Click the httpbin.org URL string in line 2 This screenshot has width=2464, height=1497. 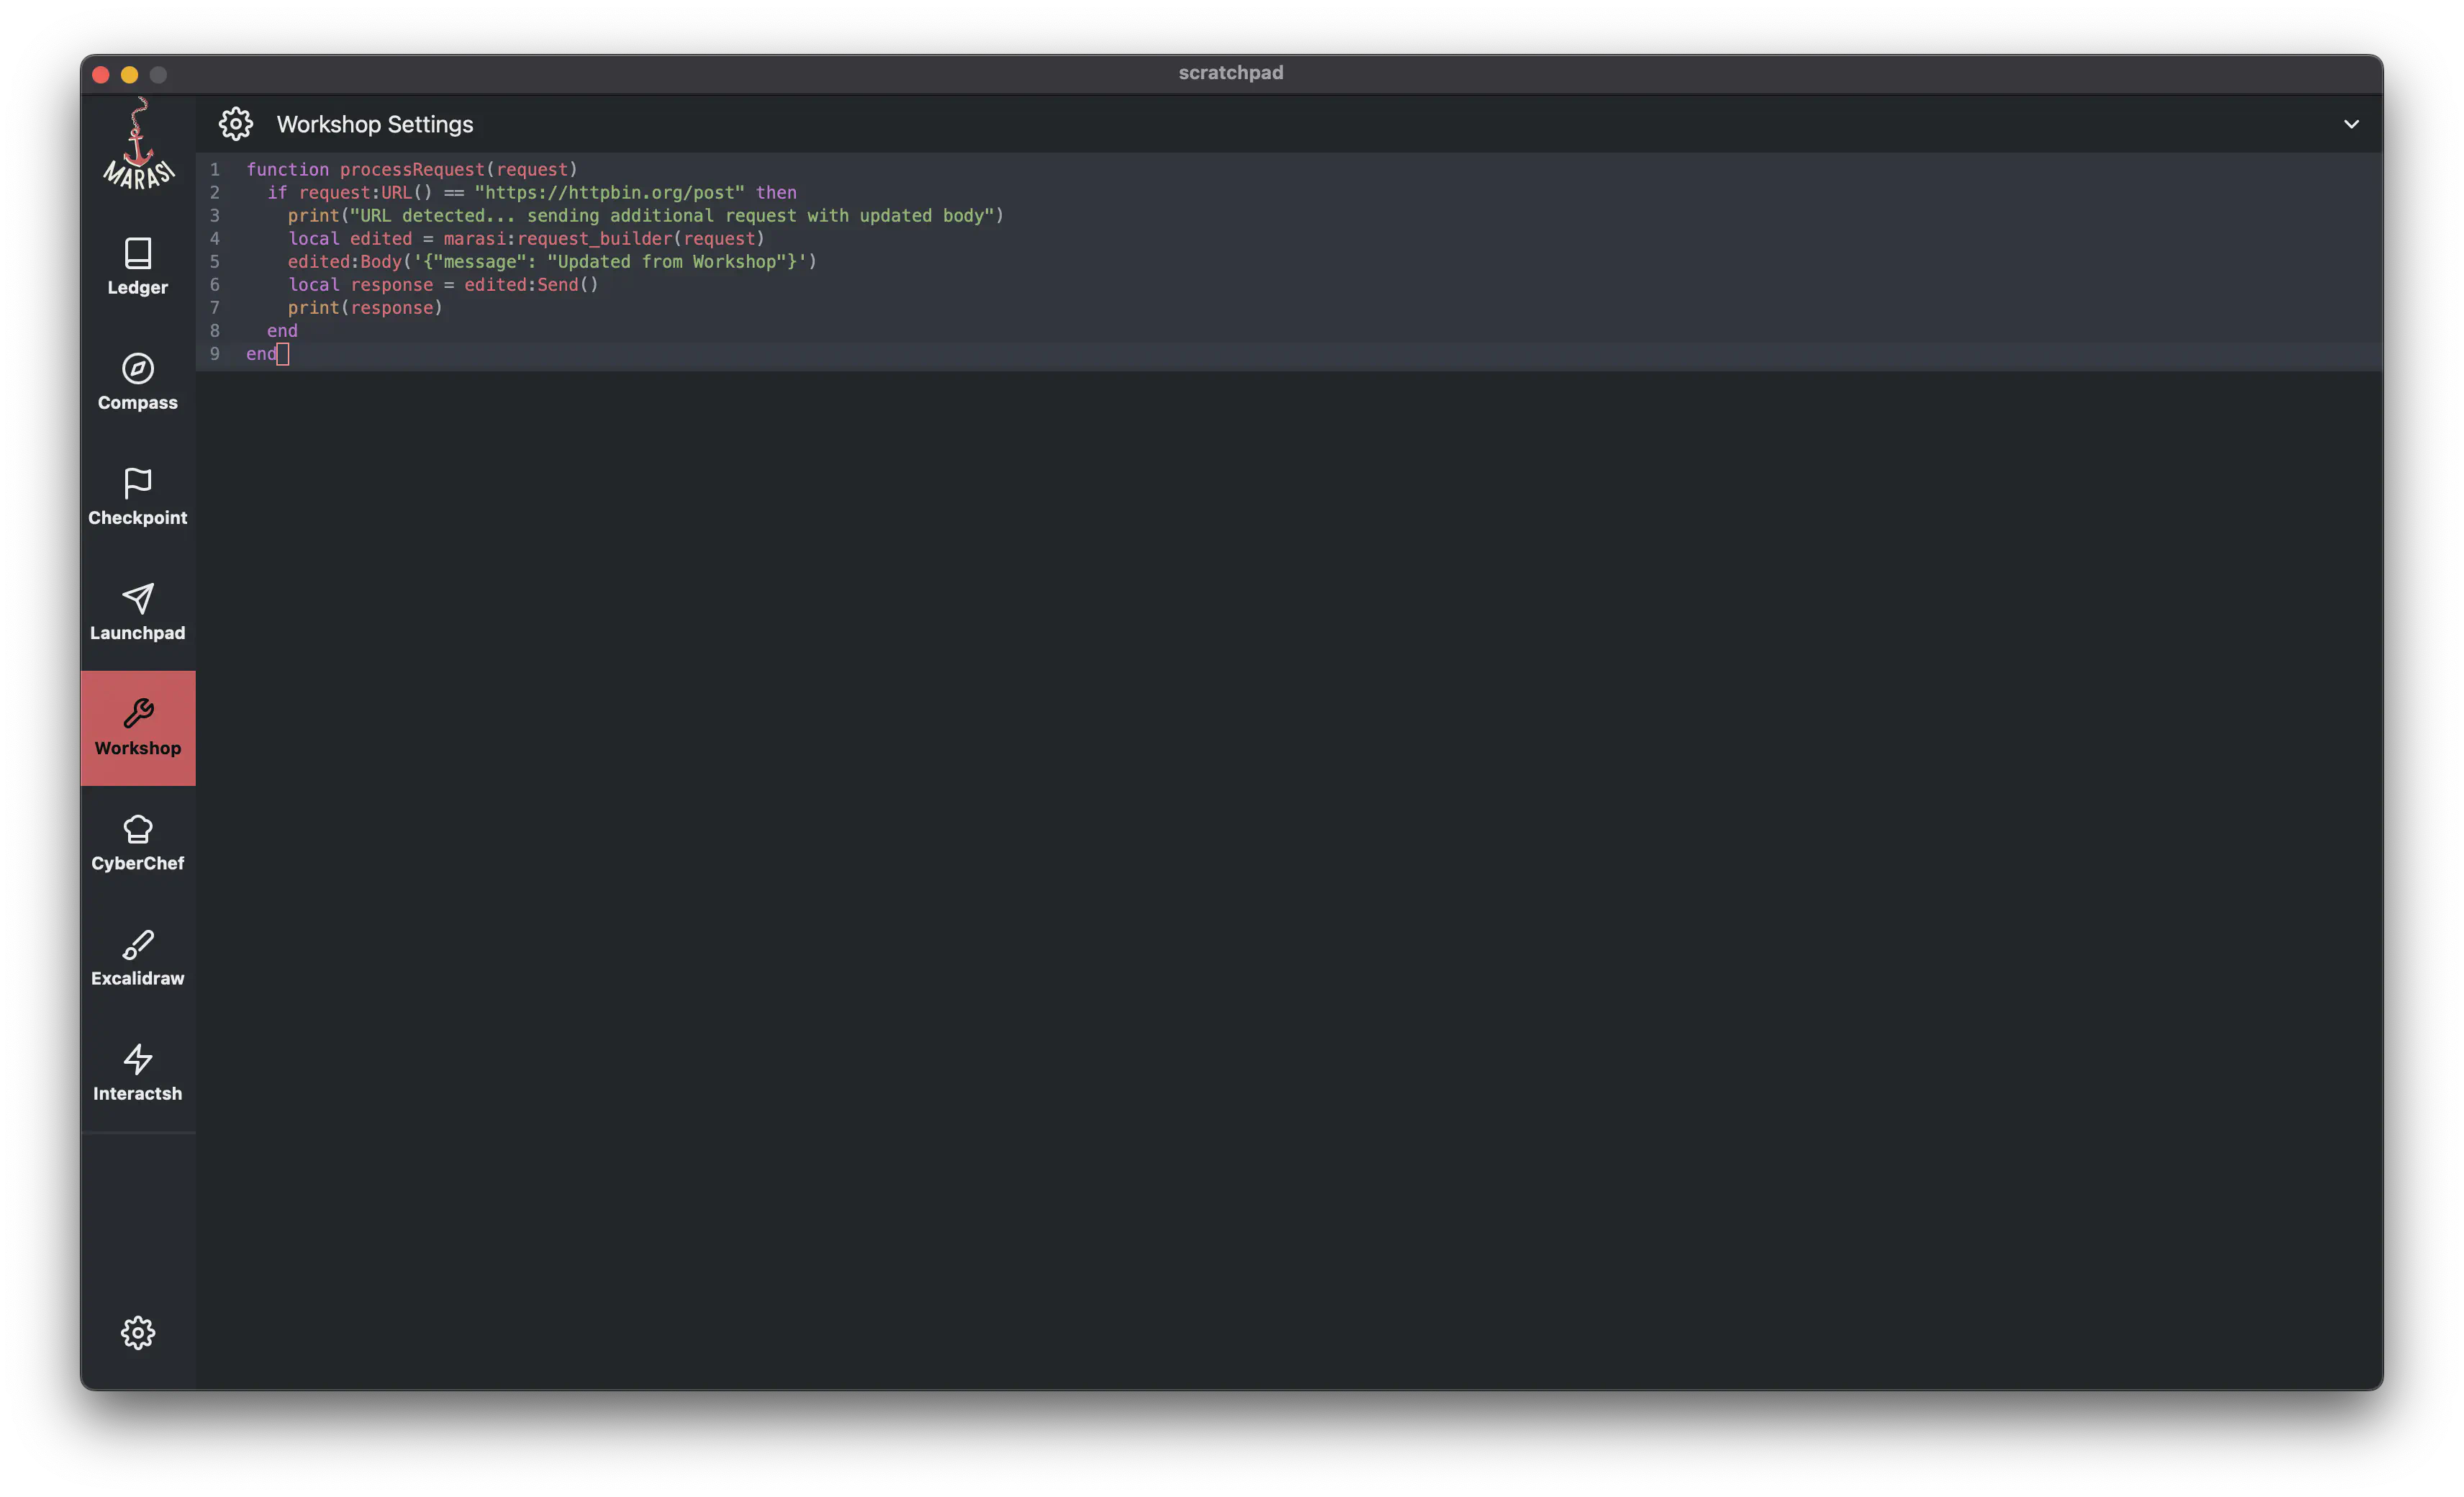click(609, 193)
